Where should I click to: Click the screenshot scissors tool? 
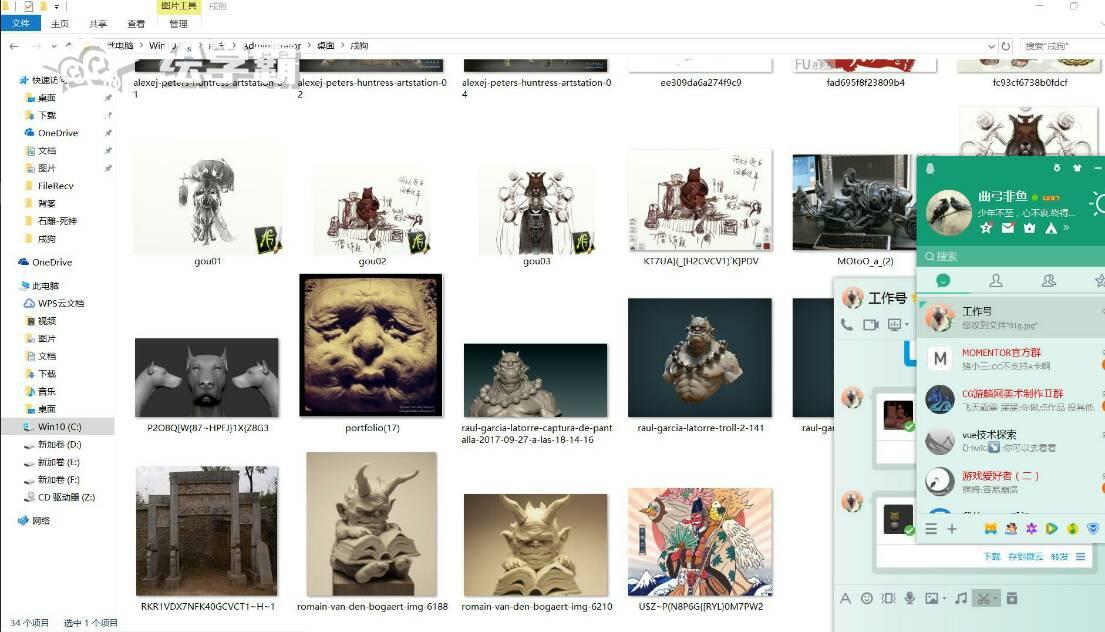pyautogui.click(x=982, y=598)
